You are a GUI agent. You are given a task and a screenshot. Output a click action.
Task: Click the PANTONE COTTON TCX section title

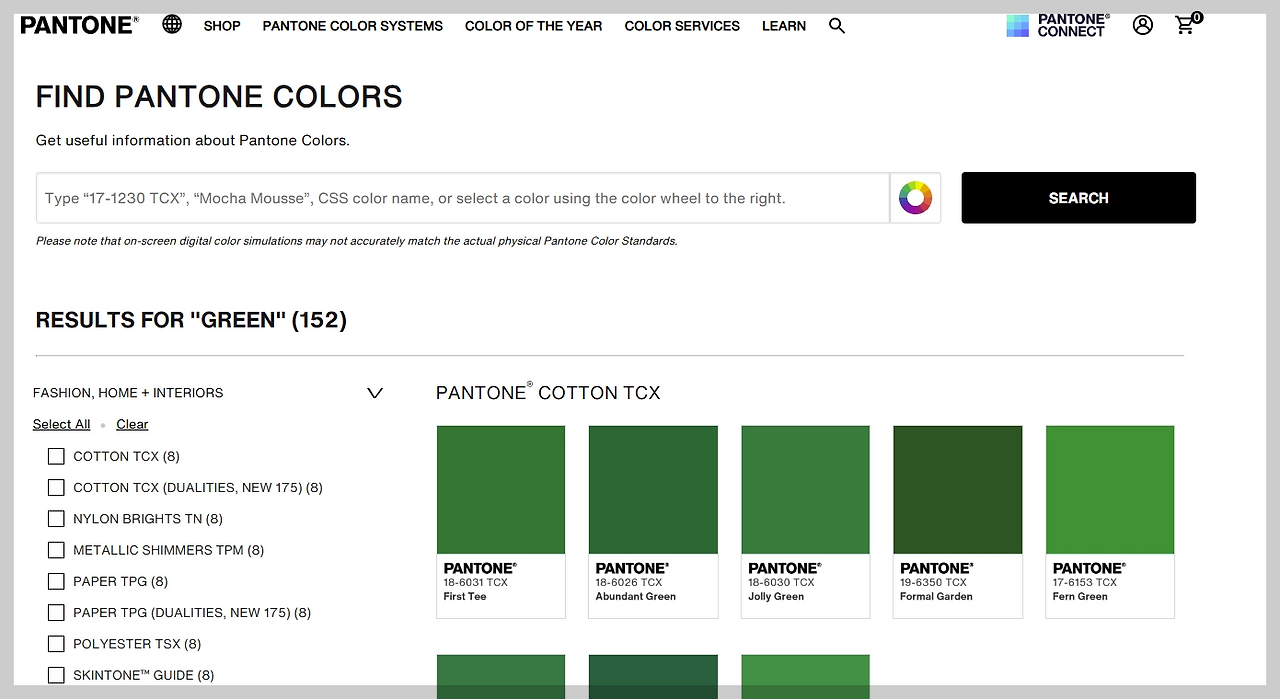coord(548,392)
